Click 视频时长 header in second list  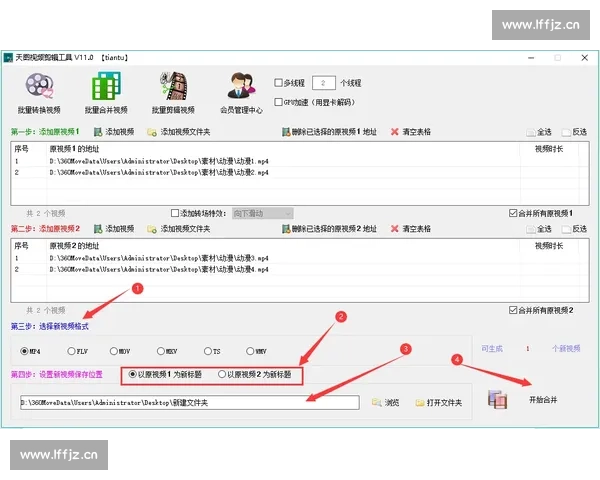click(x=549, y=246)
